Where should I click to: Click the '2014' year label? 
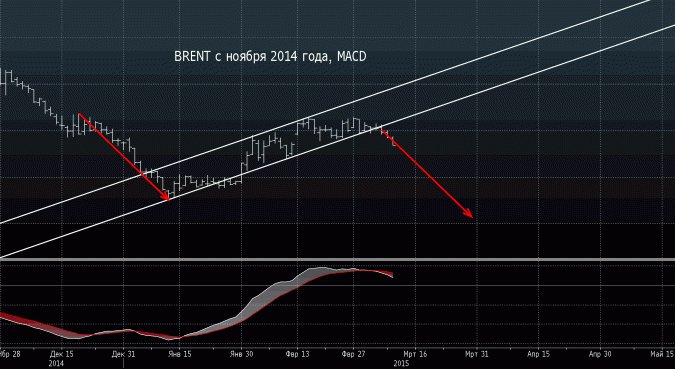pyautogui.click(x=56, y=364)
